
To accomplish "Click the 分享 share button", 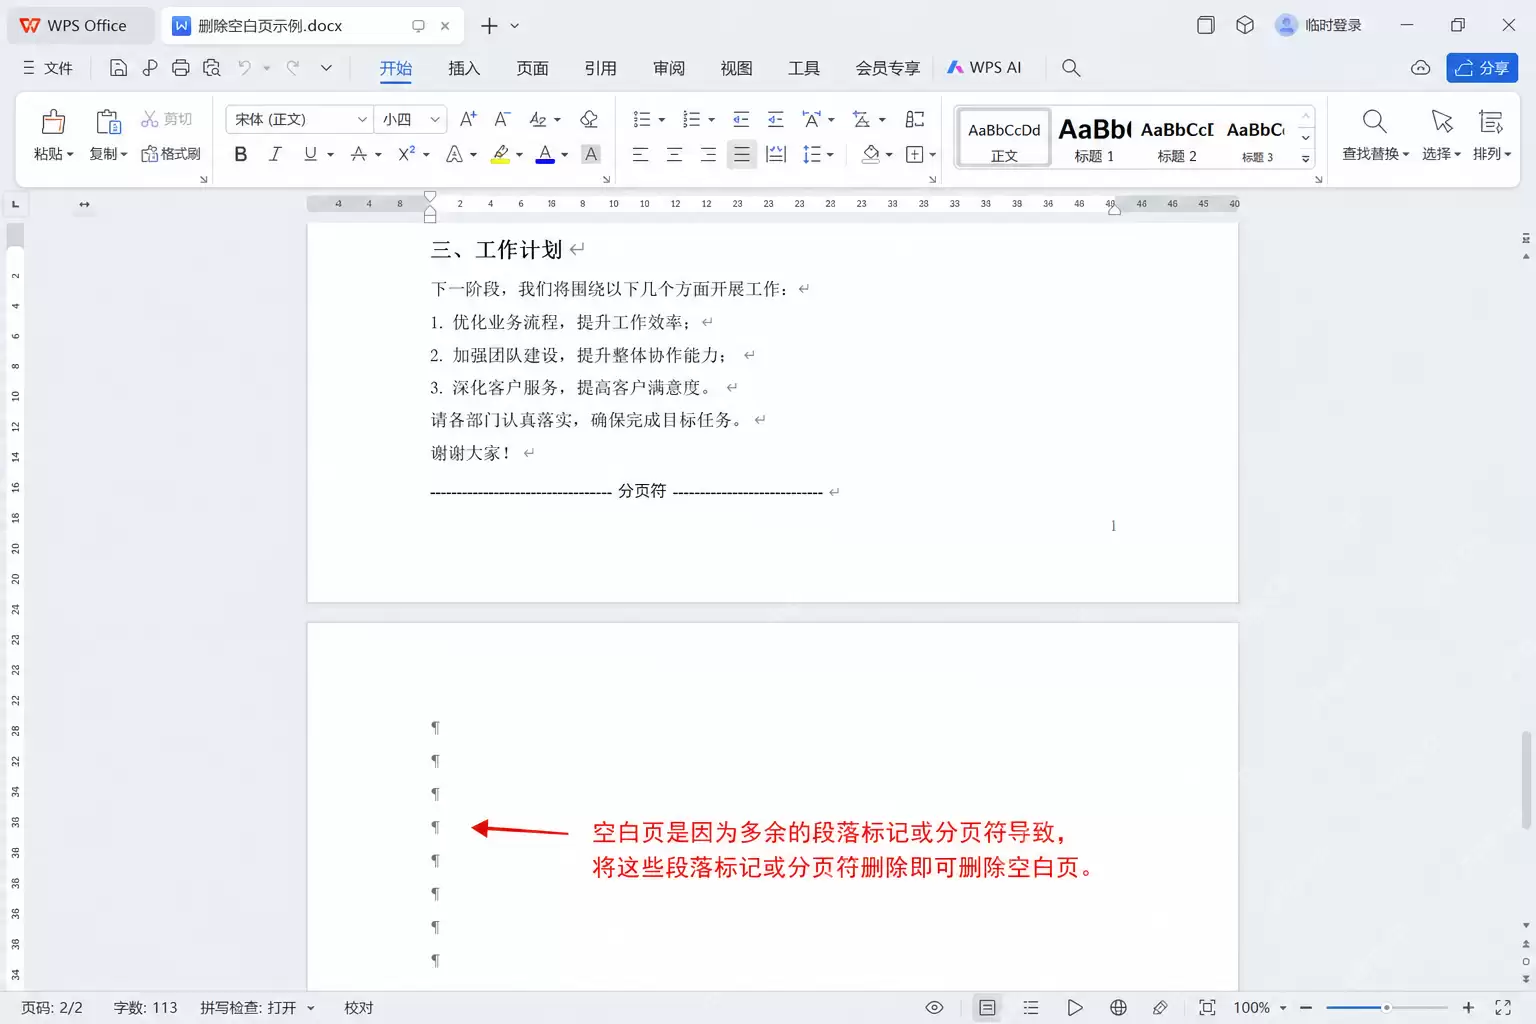I will (x=1482, y=68).
